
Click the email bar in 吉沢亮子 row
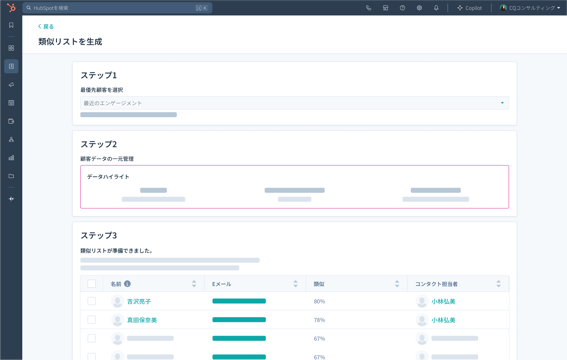coord(239,301)
